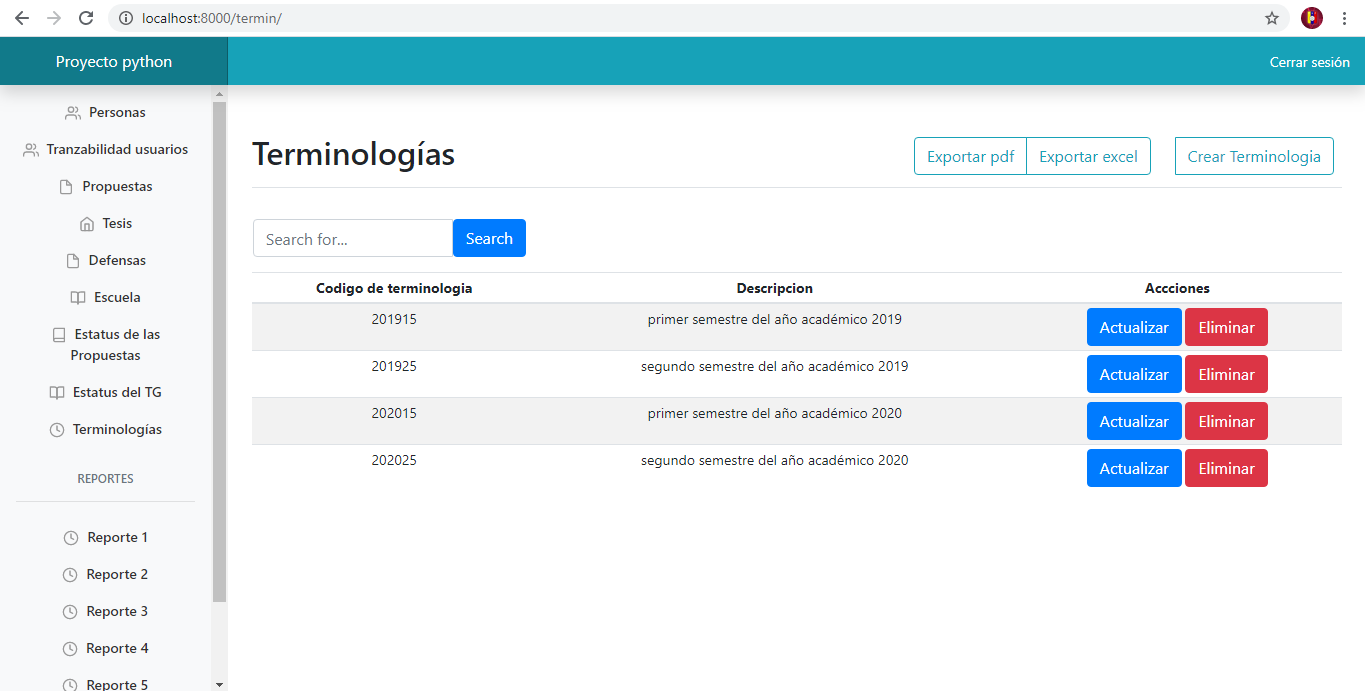Click the Crear Terminologia button
1365x691 pixels.
[1254, 156]
